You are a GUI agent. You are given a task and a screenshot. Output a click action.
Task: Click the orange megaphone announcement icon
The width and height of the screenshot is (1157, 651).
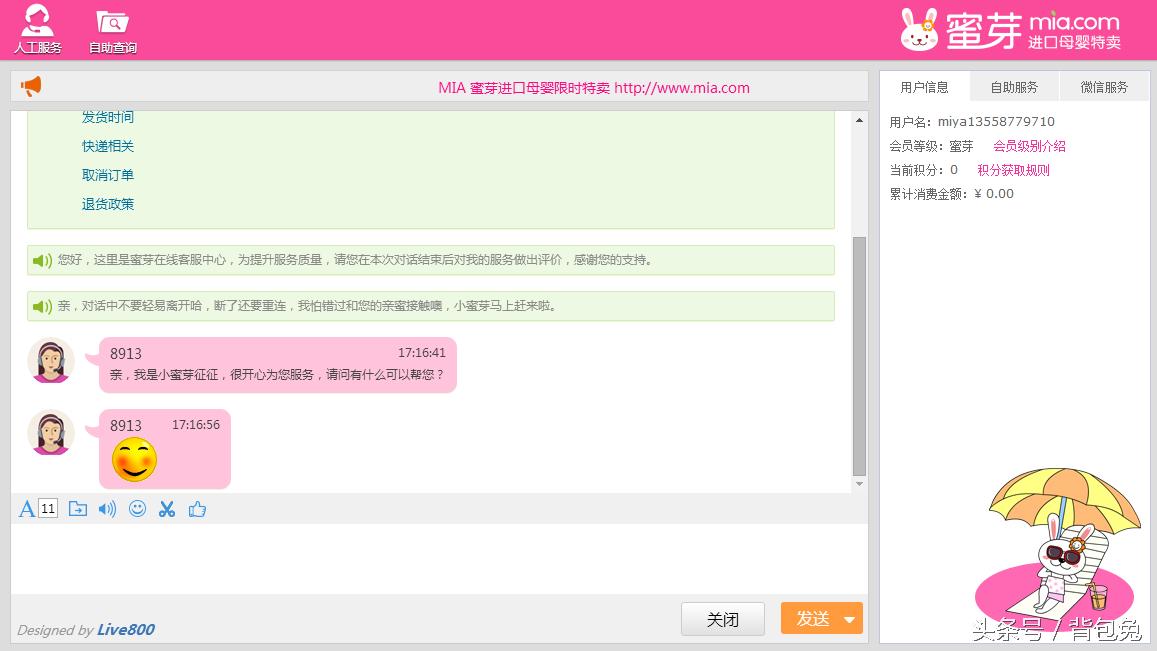[x=32, y=87]
